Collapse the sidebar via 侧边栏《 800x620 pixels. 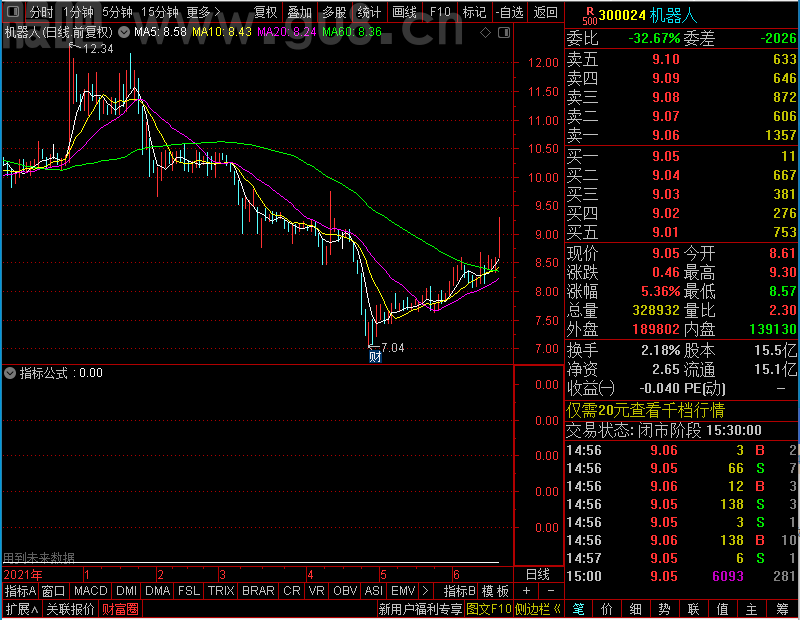(x=538, y=609)
